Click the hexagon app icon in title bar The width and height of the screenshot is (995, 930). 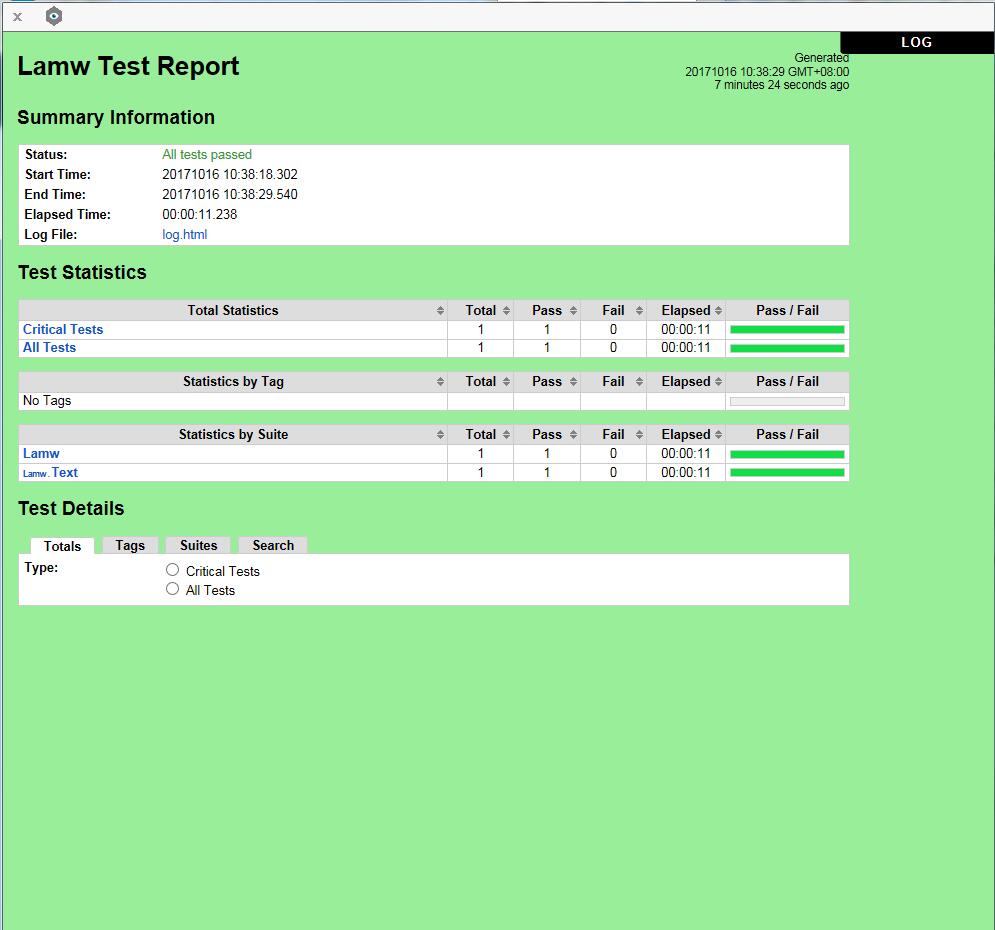54,16
